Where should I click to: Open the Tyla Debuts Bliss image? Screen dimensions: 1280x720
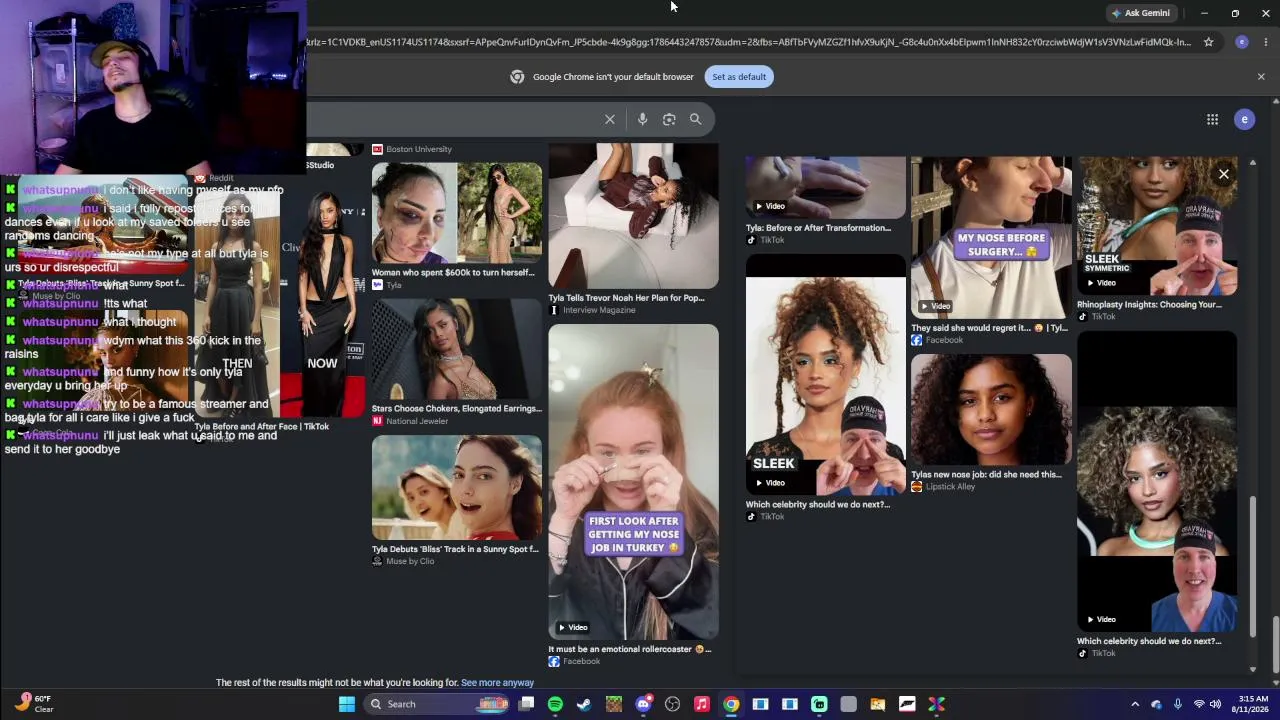coord(457,488)
